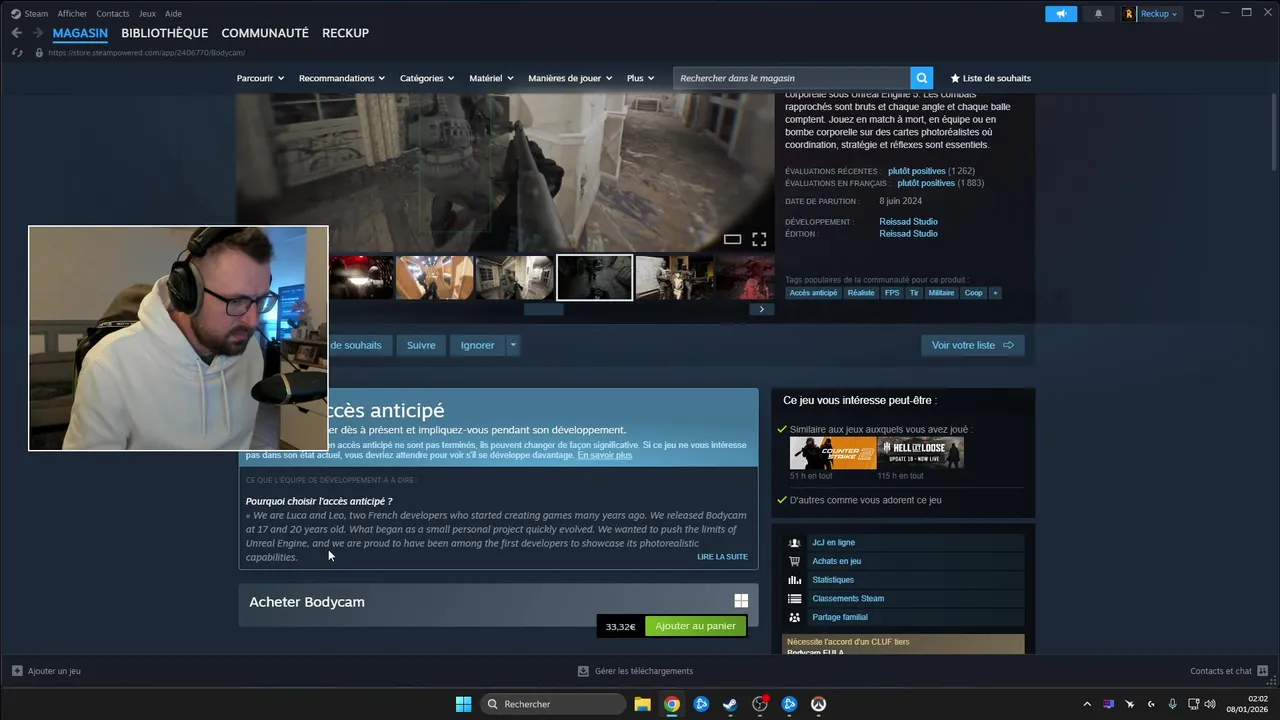Click Ajouter au panier button
Image resolution: width=1280 pixels, height=720 pixels.
[695, 626]
